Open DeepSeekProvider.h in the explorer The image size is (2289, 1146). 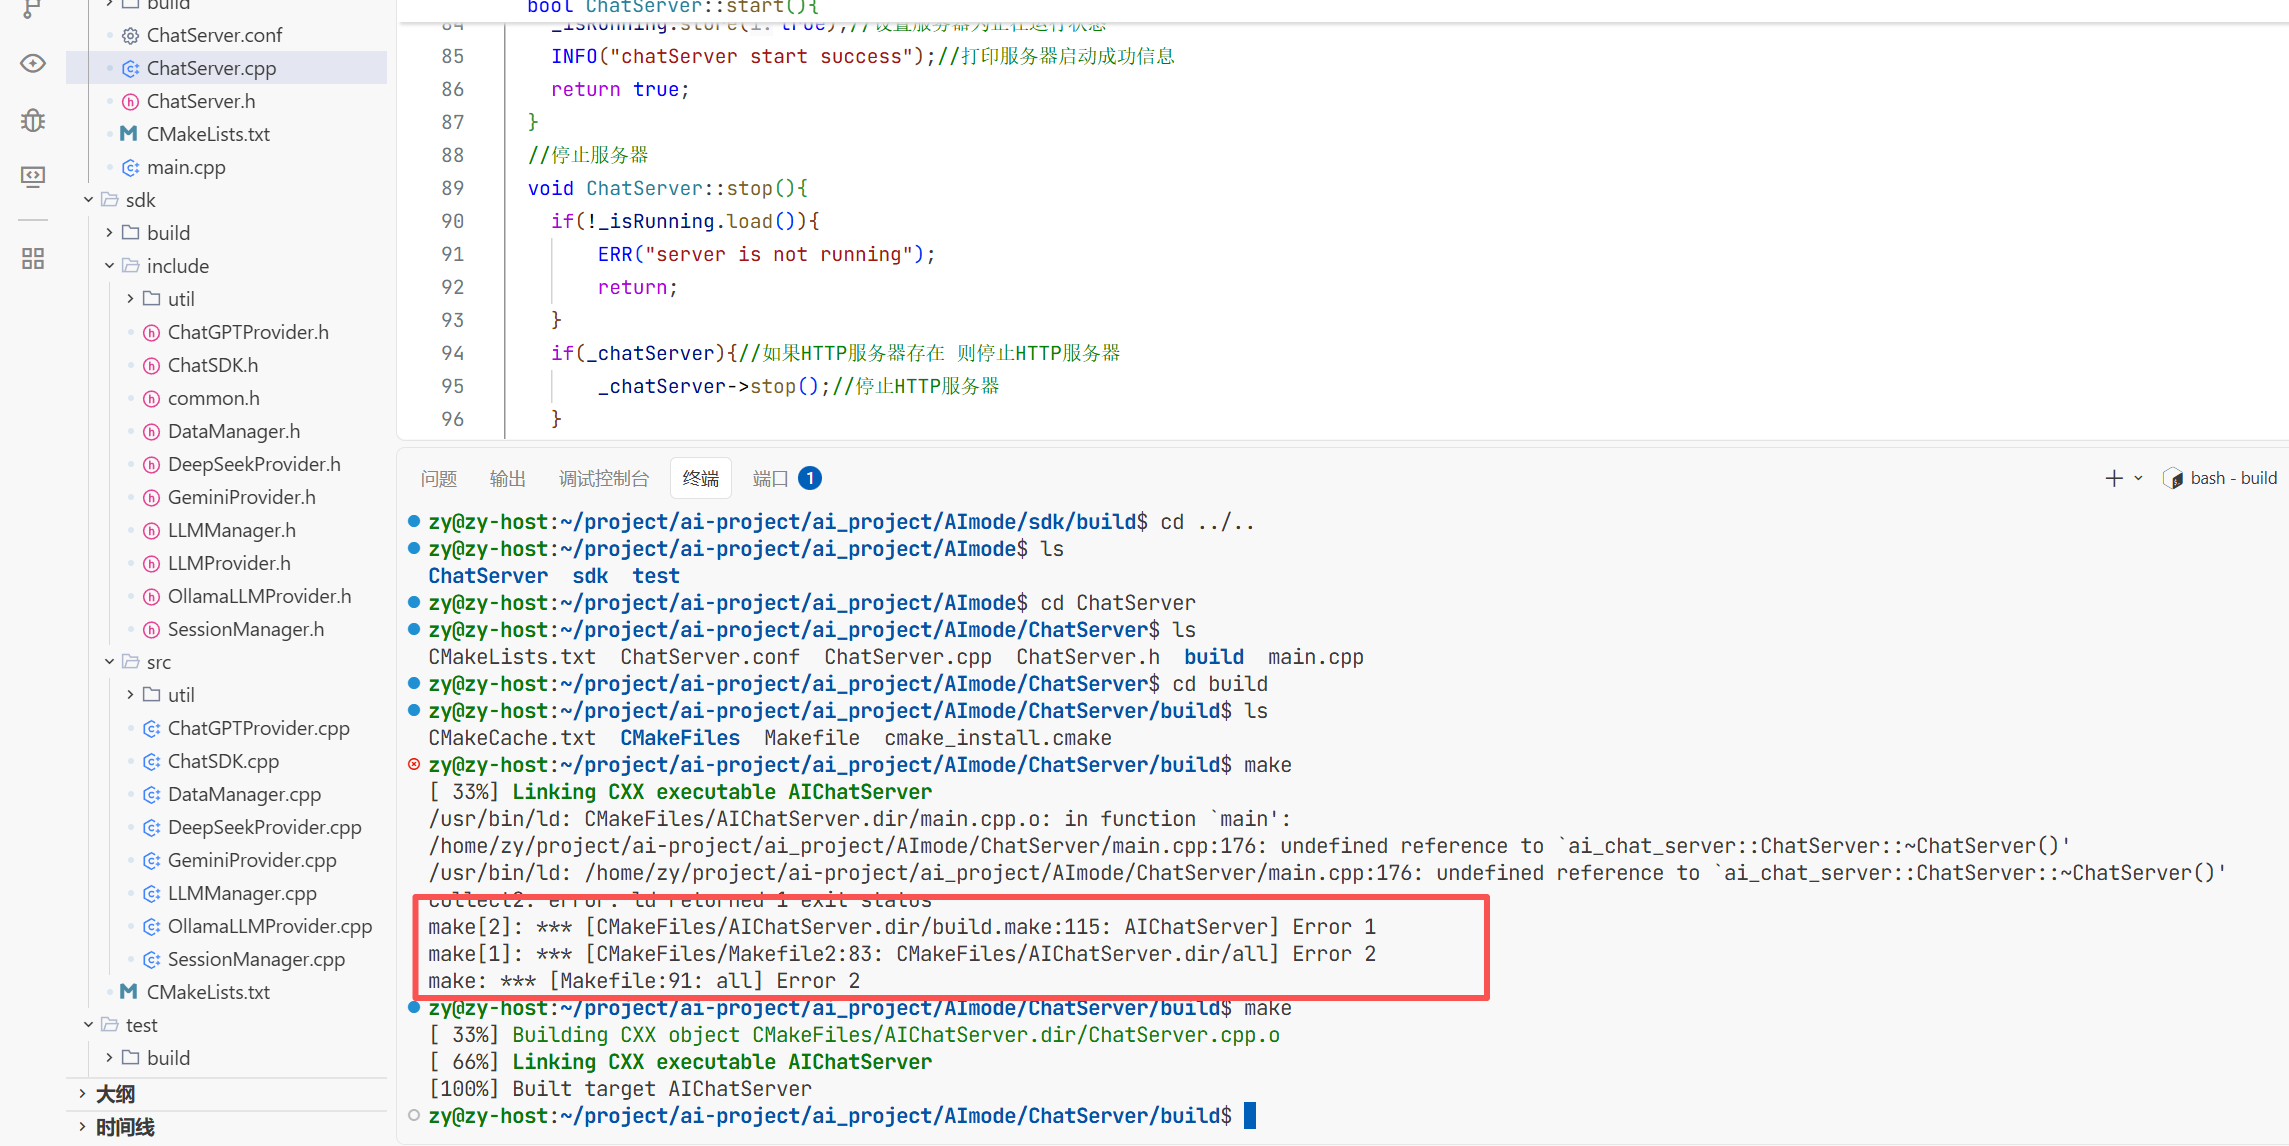coord(253,464)
